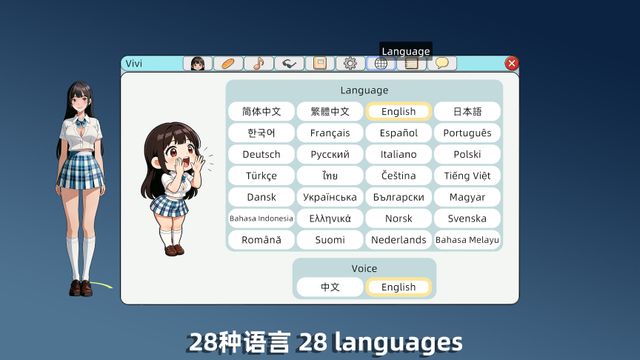The image size is (640, 360).
Task: Set Voice to 中文
Action: pos(330,287)
